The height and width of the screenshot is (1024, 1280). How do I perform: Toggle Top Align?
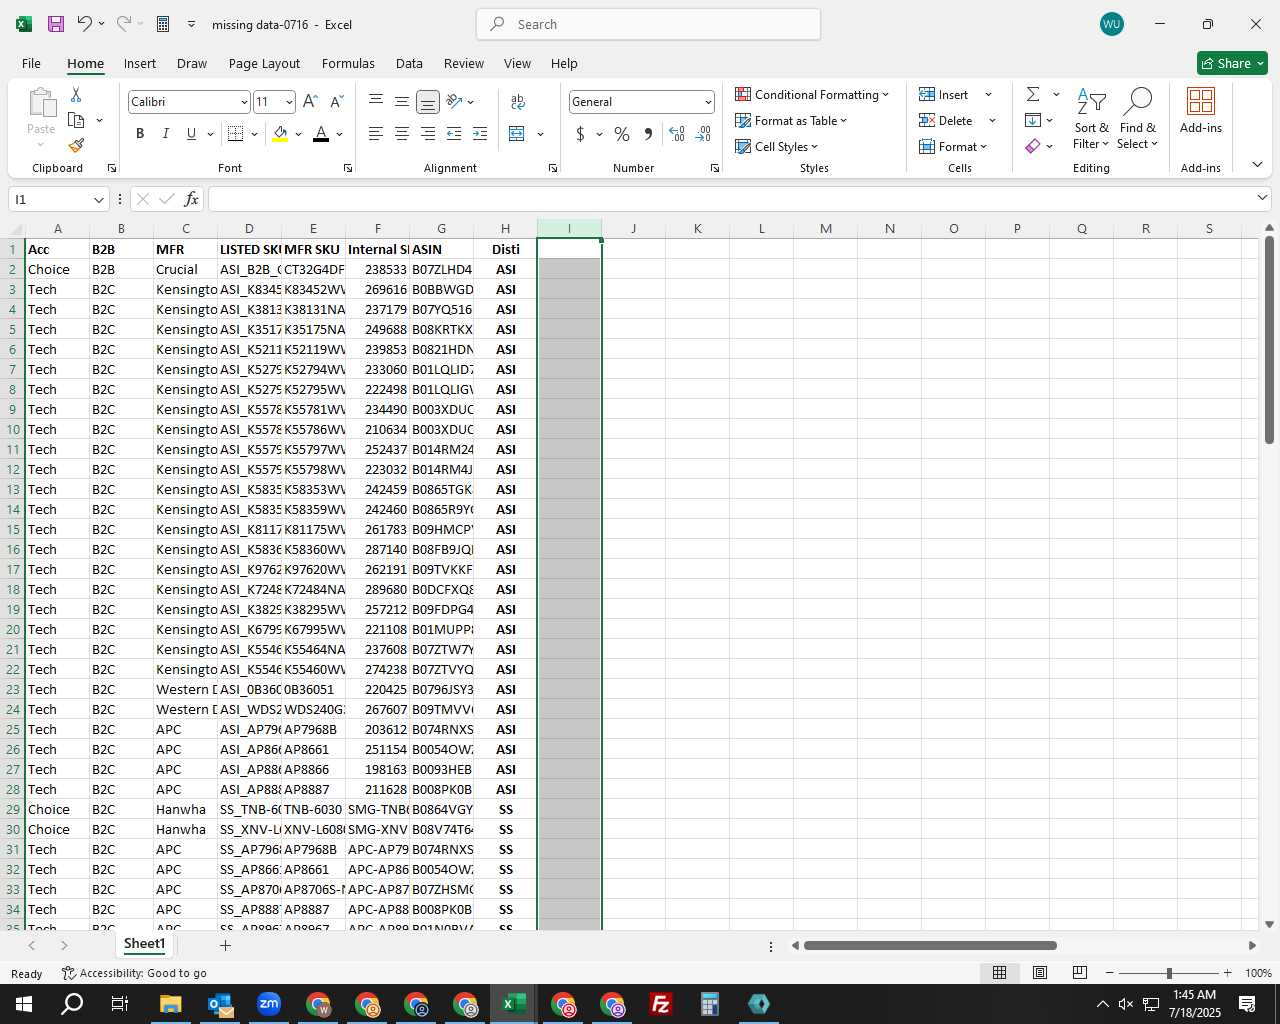point(376,102)
